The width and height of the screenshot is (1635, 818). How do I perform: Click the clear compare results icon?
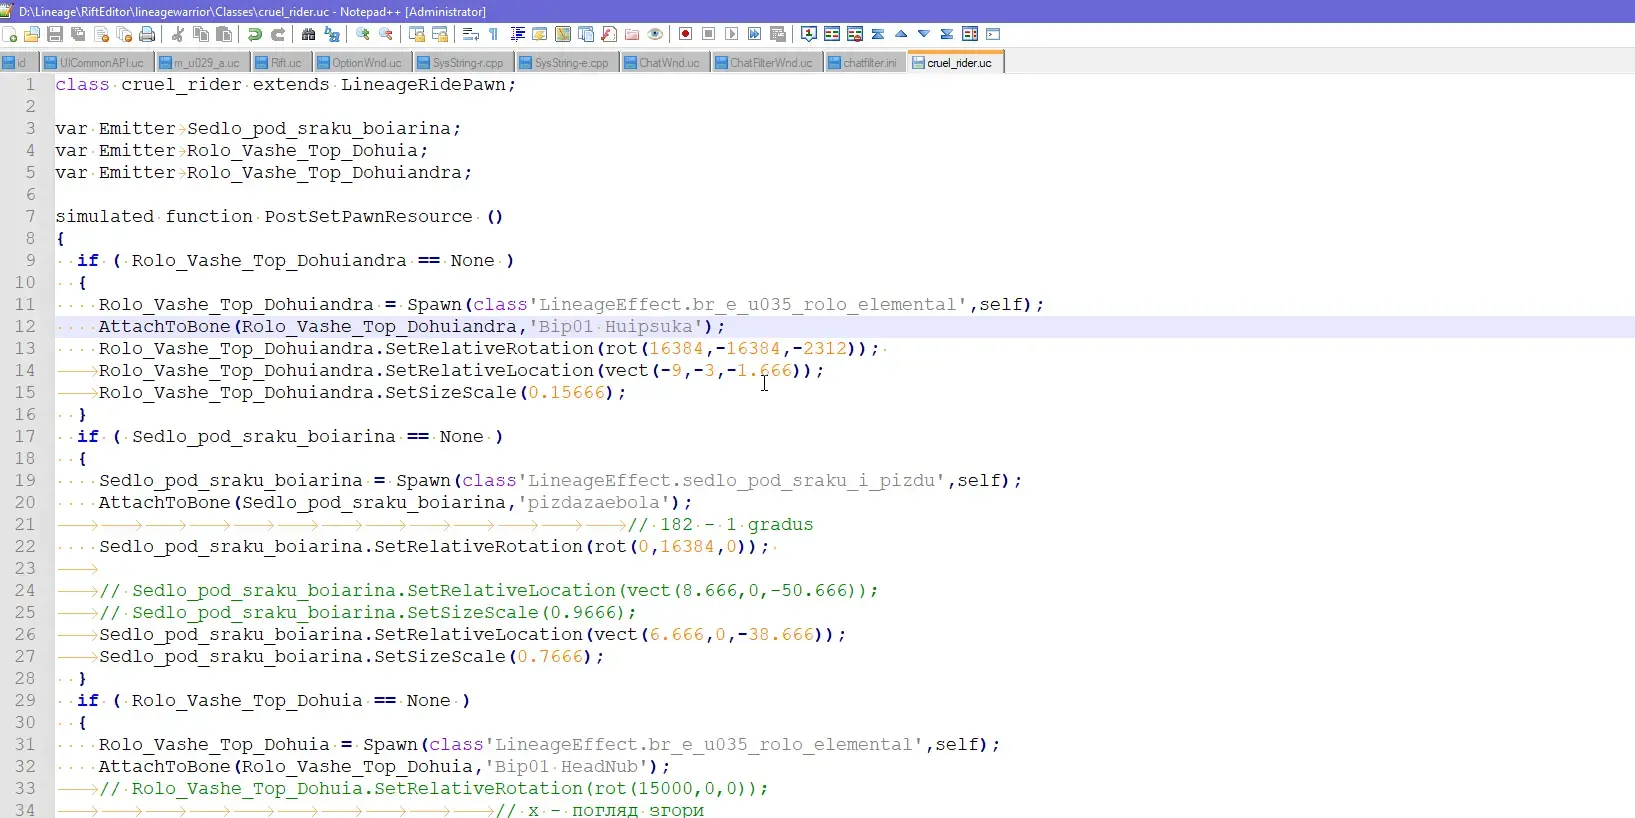tap(855, 34)
